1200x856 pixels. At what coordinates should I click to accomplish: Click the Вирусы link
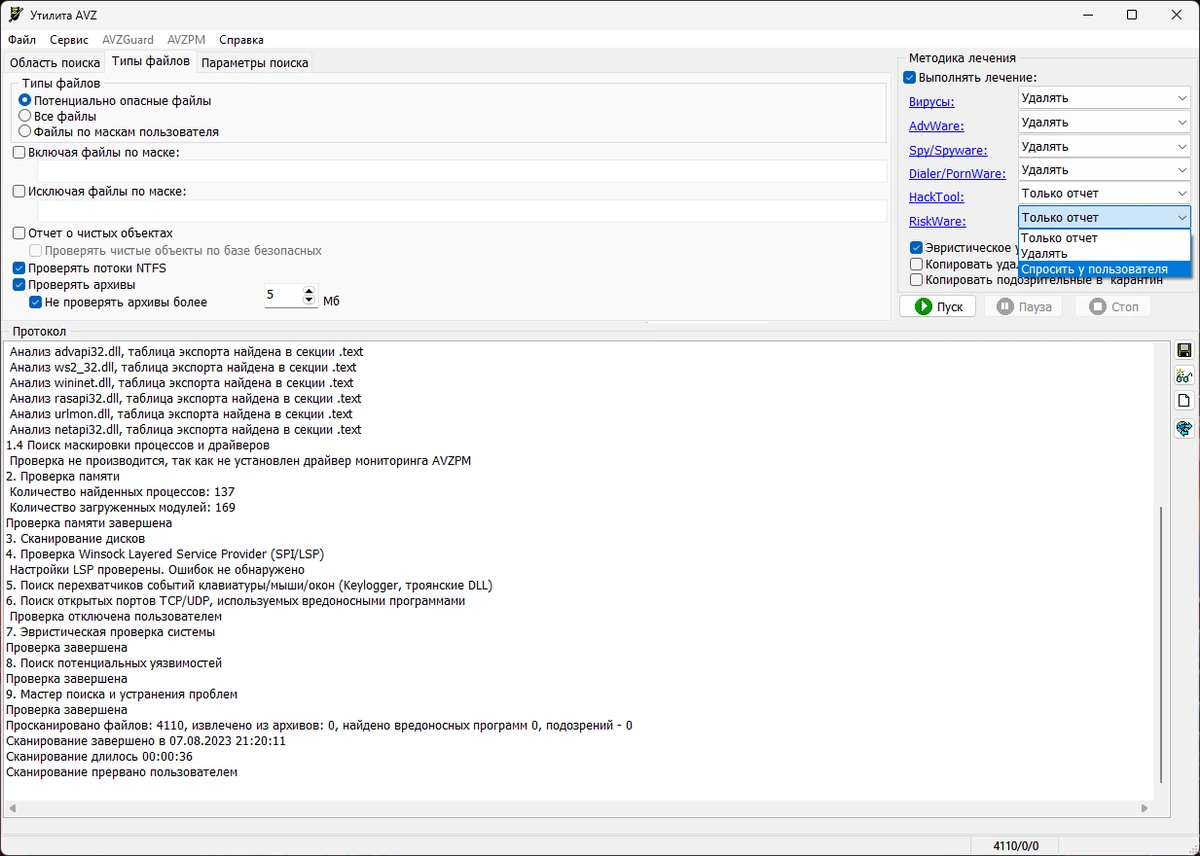[931, 102]
